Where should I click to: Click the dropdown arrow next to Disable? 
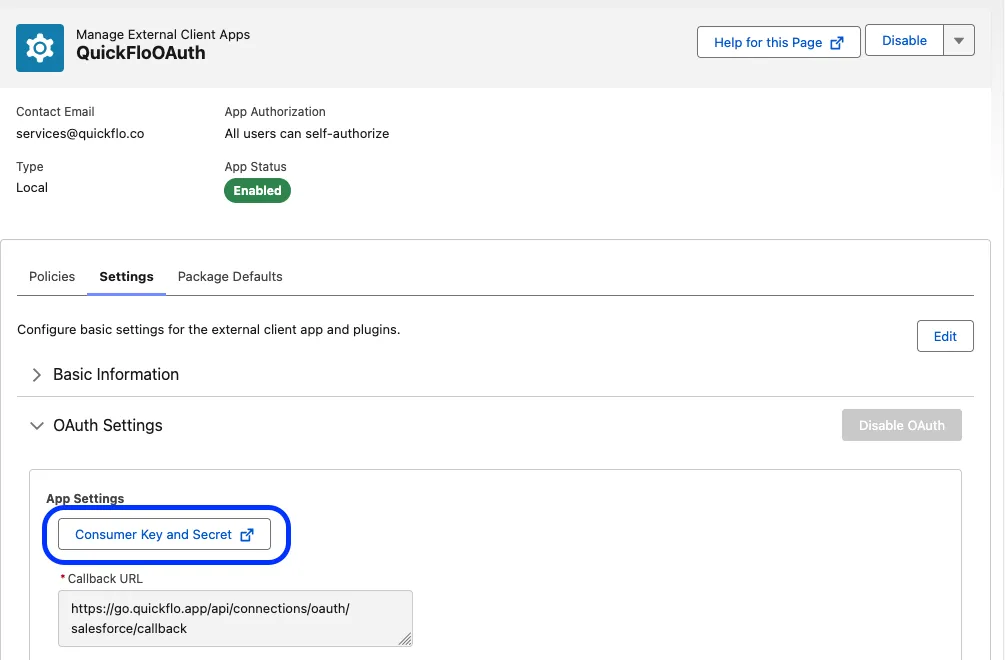[958, 40]
